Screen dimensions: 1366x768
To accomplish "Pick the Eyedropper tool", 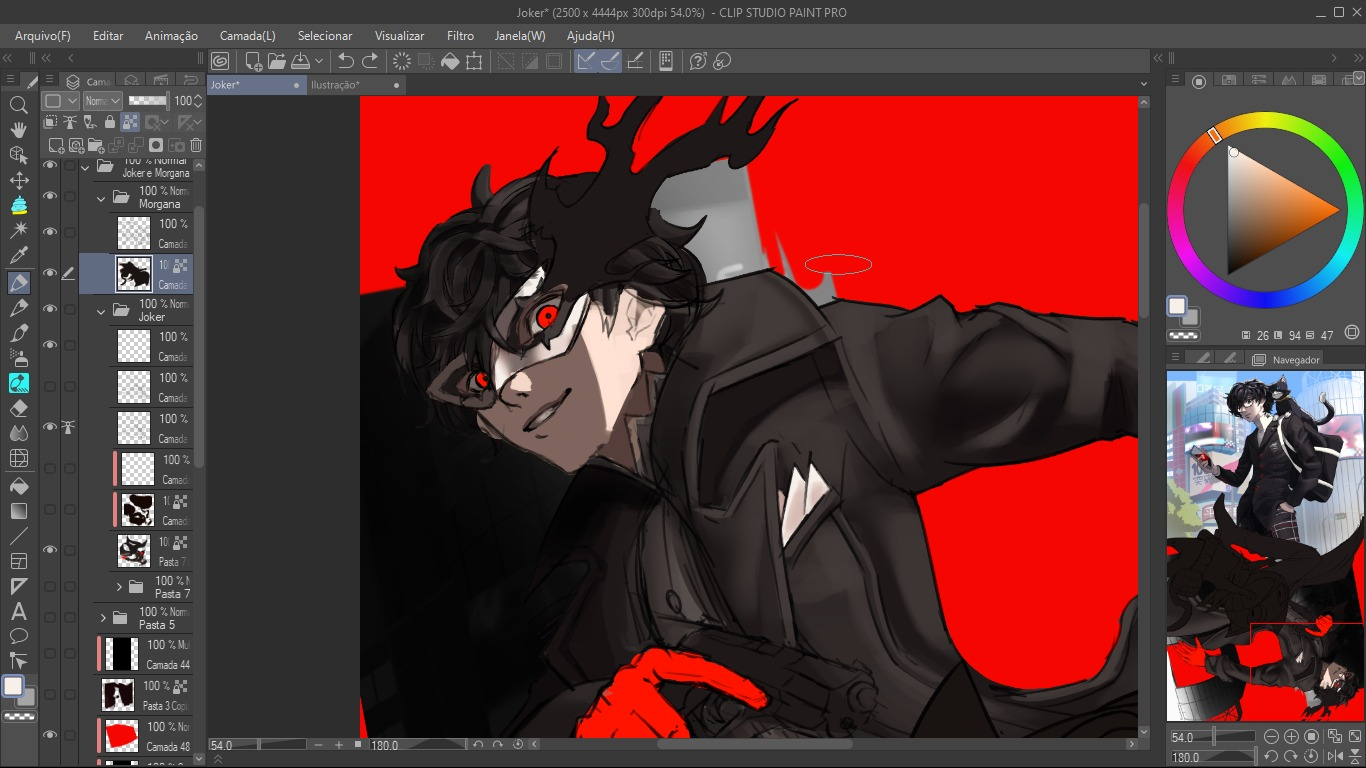I will (18, 257).
